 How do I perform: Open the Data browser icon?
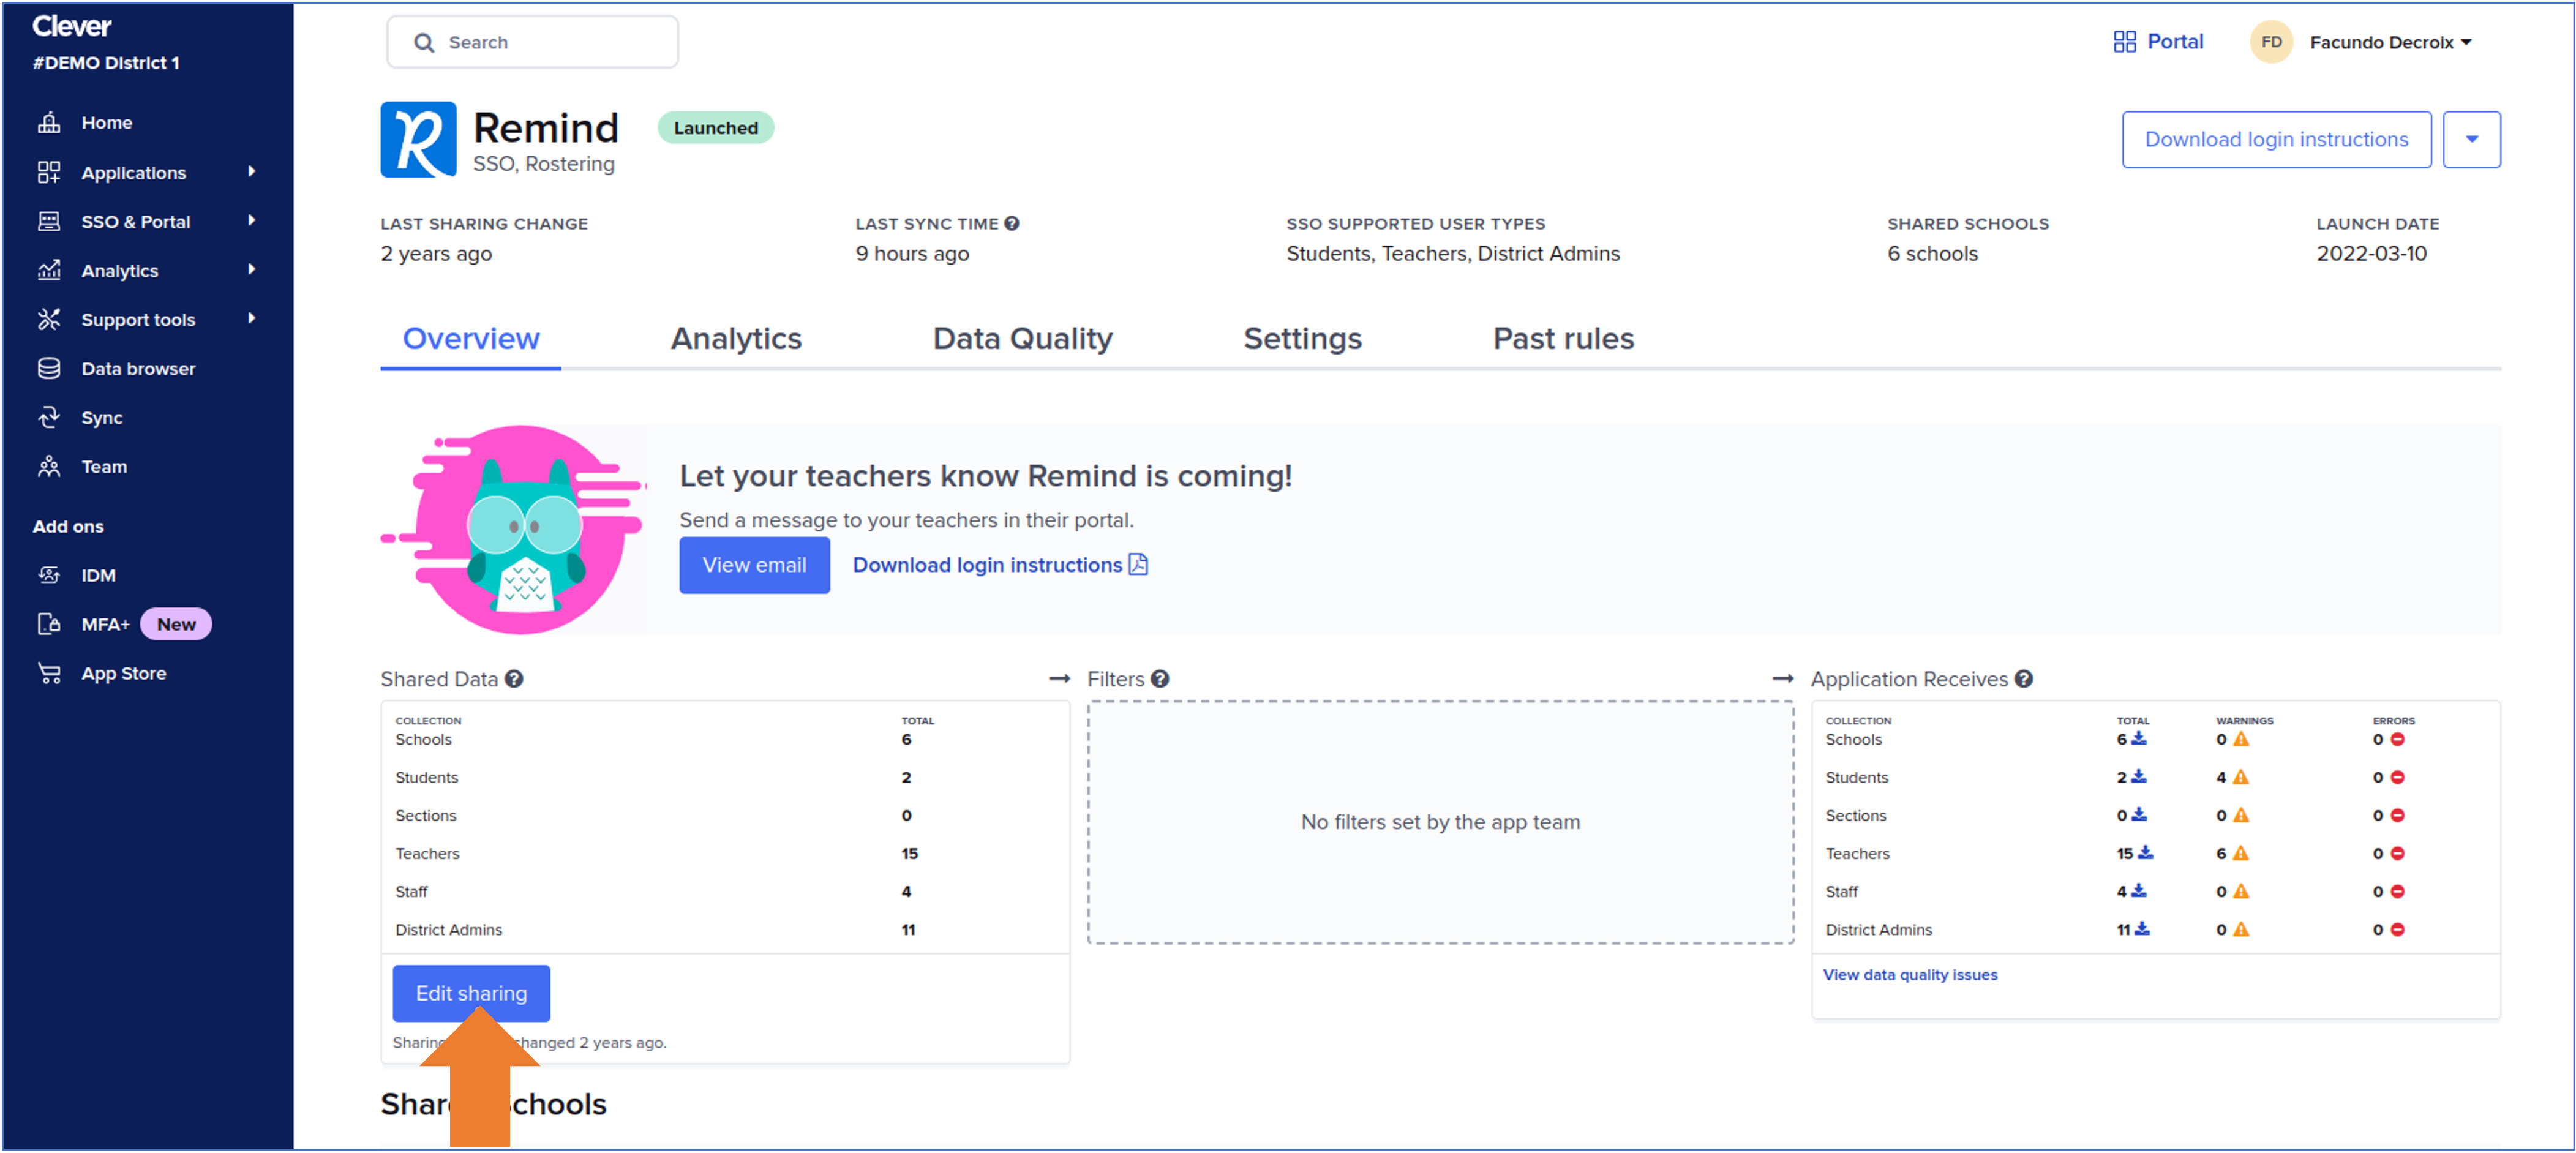click(49, 369)
